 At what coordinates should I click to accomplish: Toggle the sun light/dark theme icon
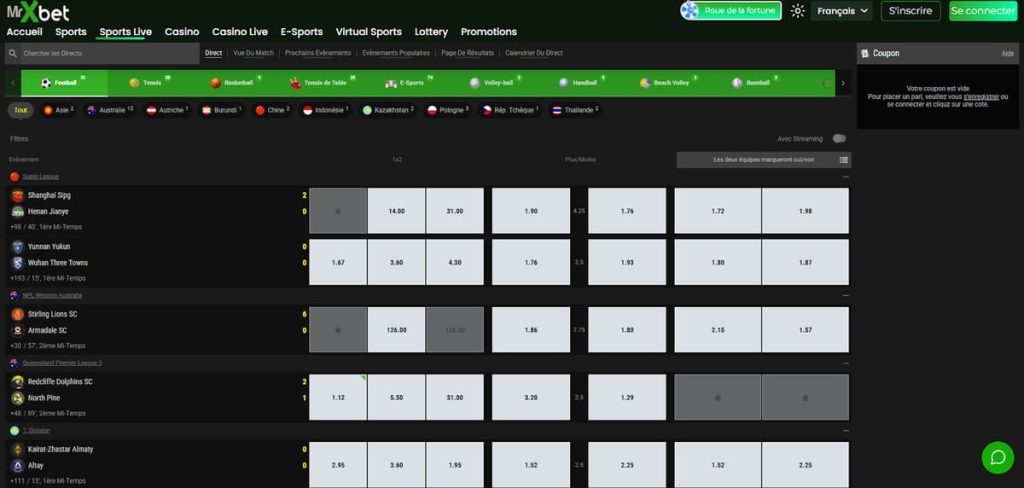tap(797, 11)
